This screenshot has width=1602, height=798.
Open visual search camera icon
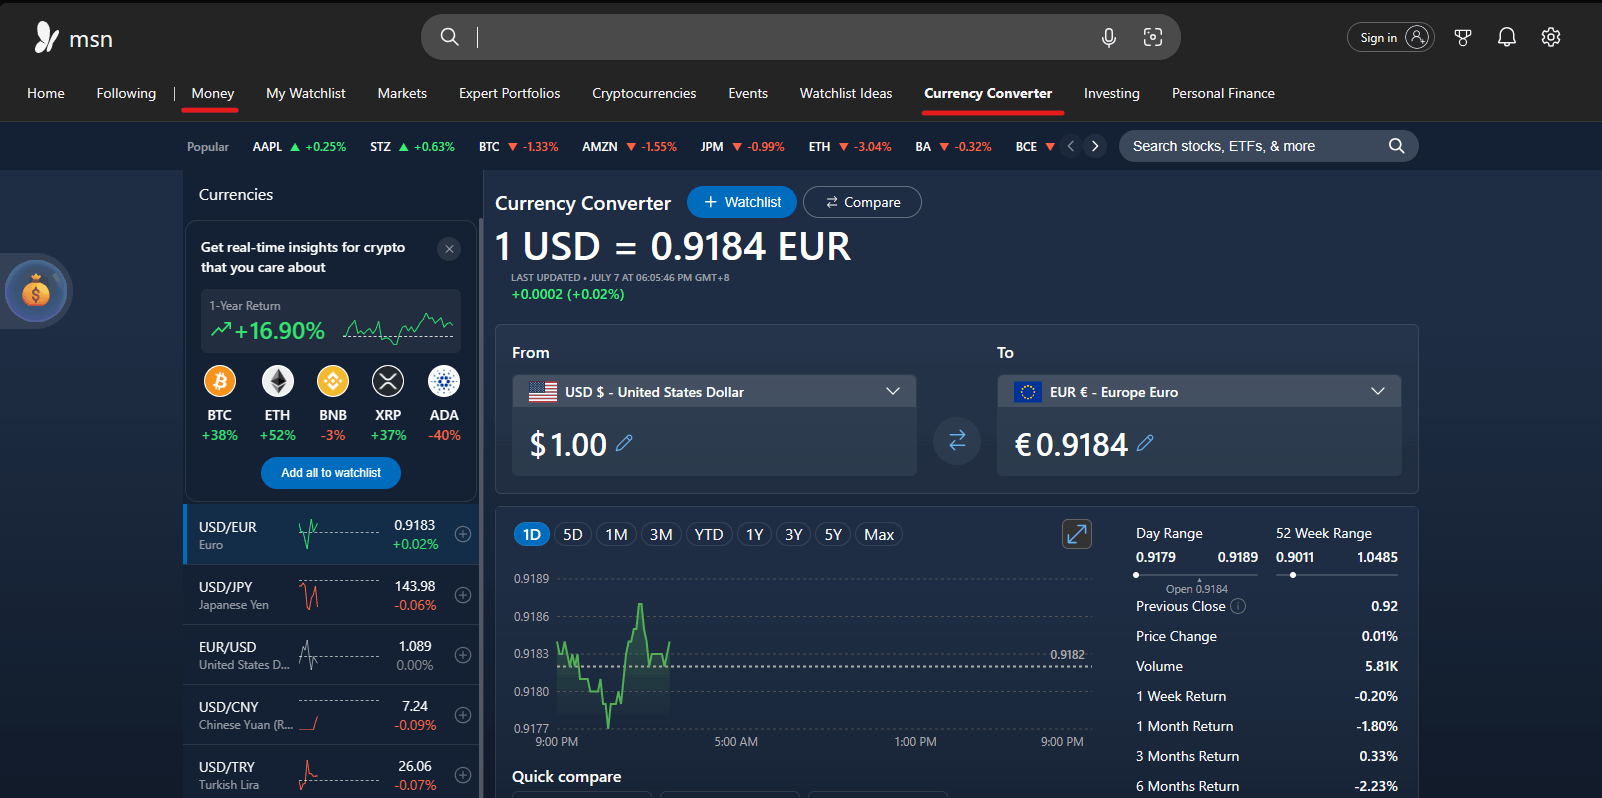pos(1153,37)
